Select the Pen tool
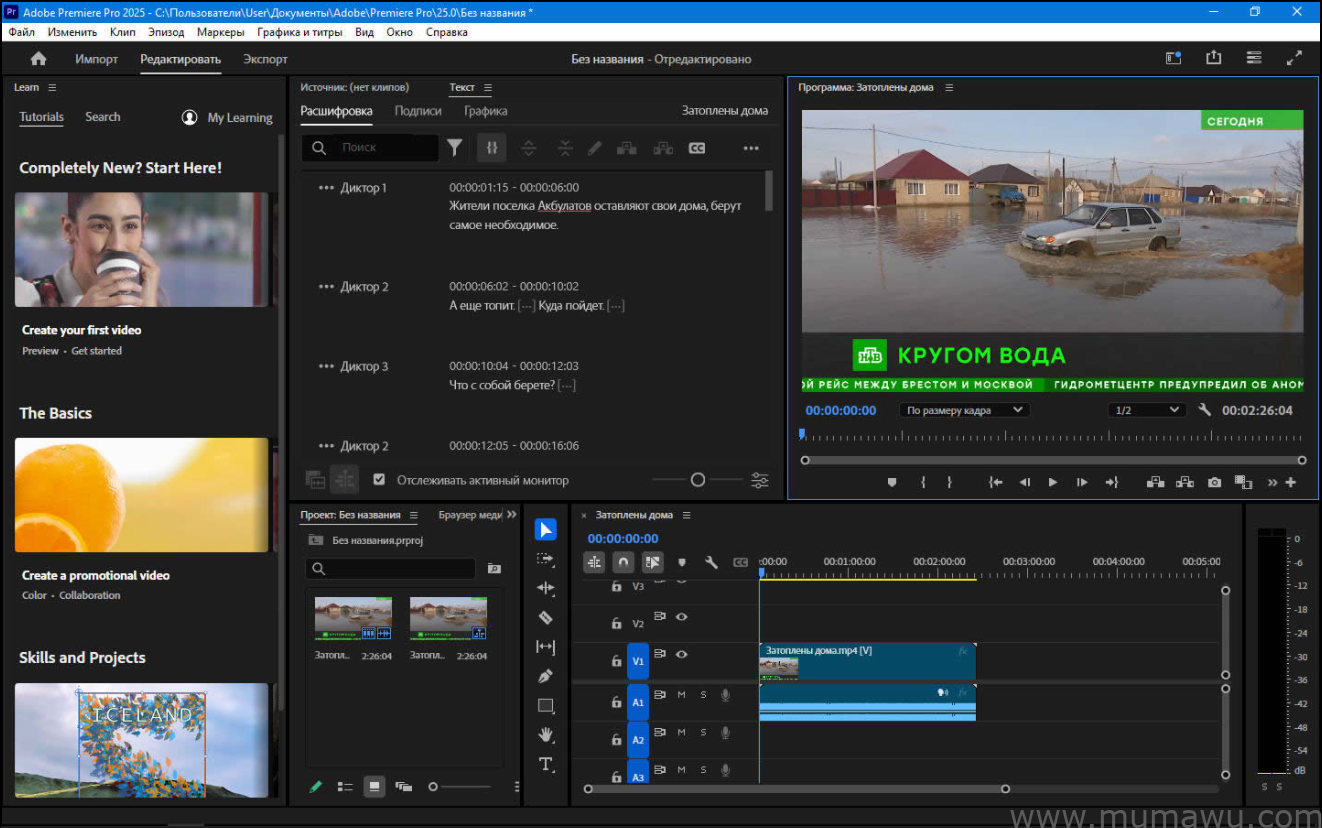1322x828 pixels. (x=545, y=675)
